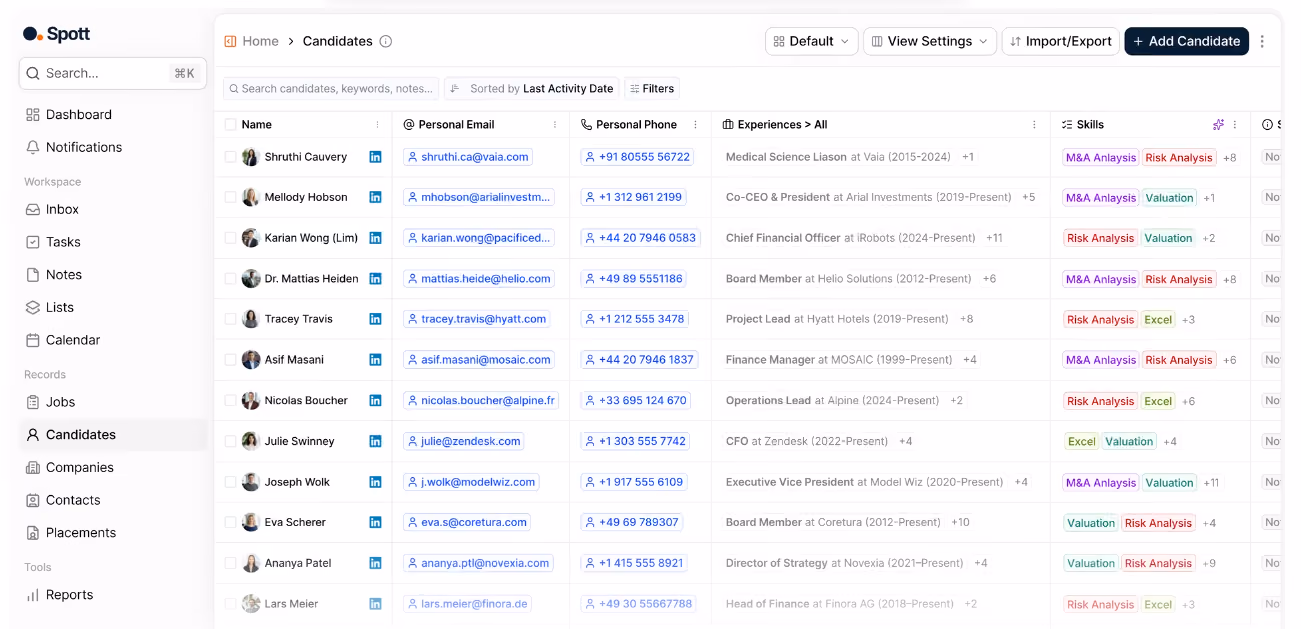Click the AI sparkle icon in Skills column
Screen dimensions: 1301x629
click(1218, 125)
